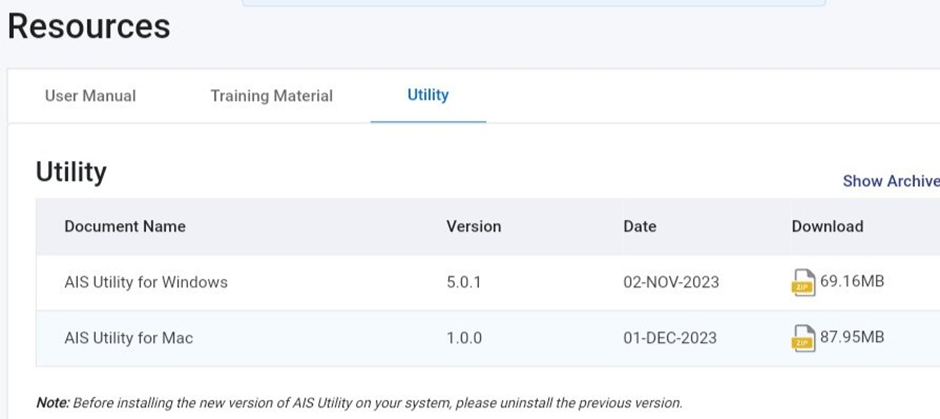Open the User Manual tab
The height and width of the screenshot is (419, 940).
coord(90,96)
